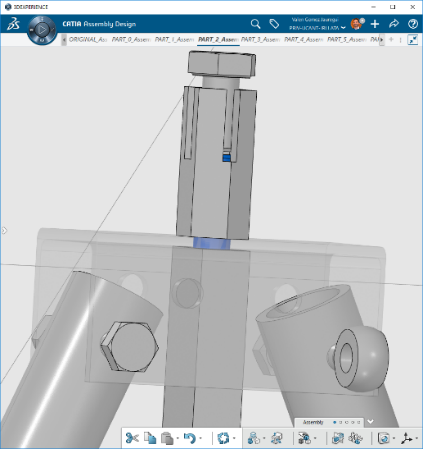Screen dimensions: 423x449
Task: Open the Update options dropdown arrow
Action: [x=234, y=438]
